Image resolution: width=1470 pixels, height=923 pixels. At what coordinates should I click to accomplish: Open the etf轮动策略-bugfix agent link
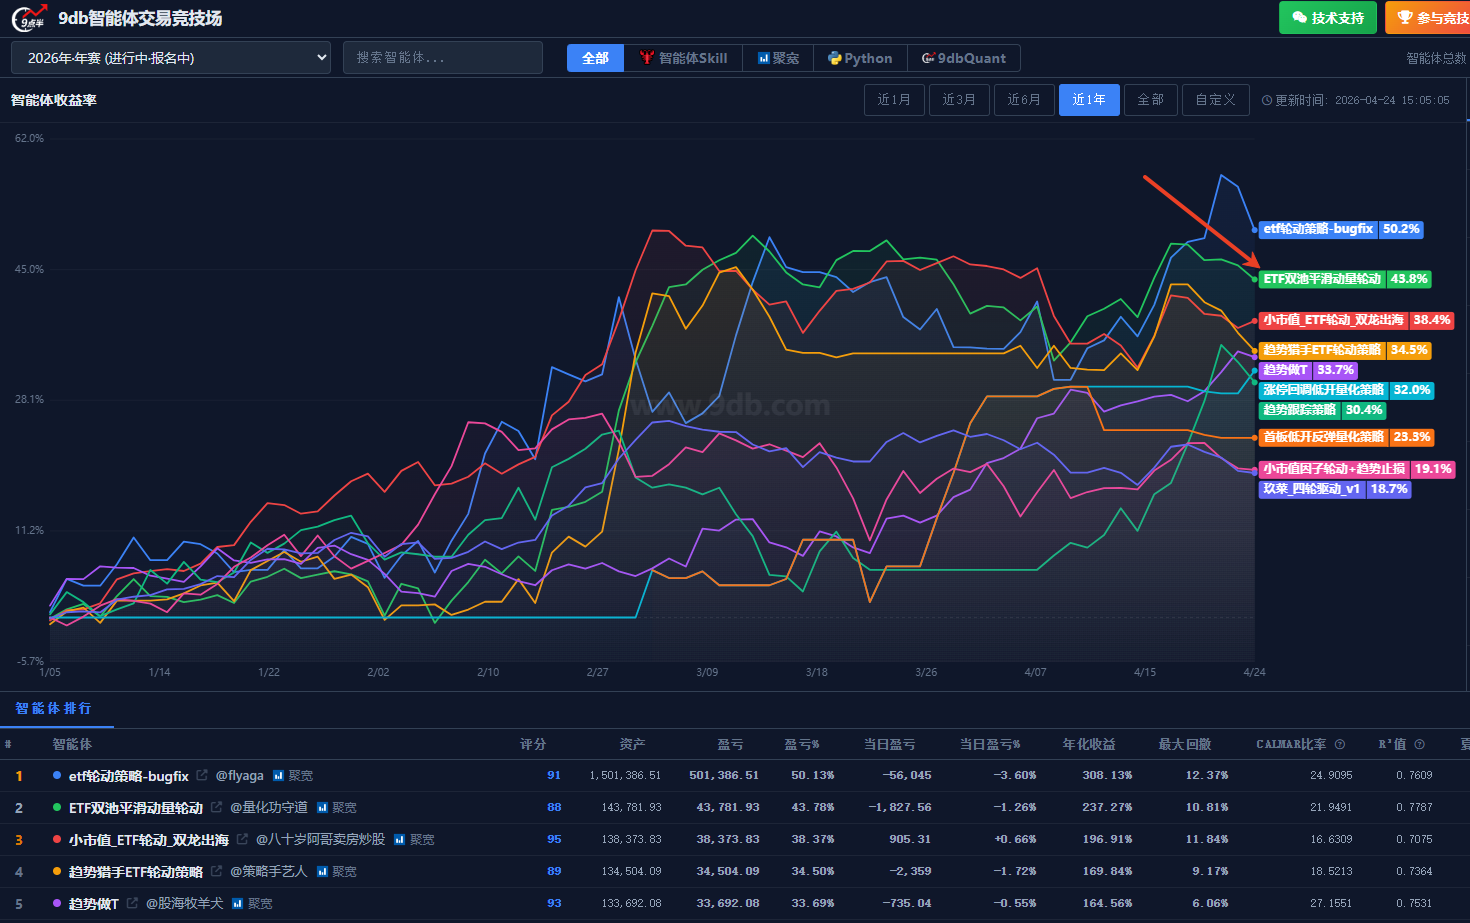129,776
